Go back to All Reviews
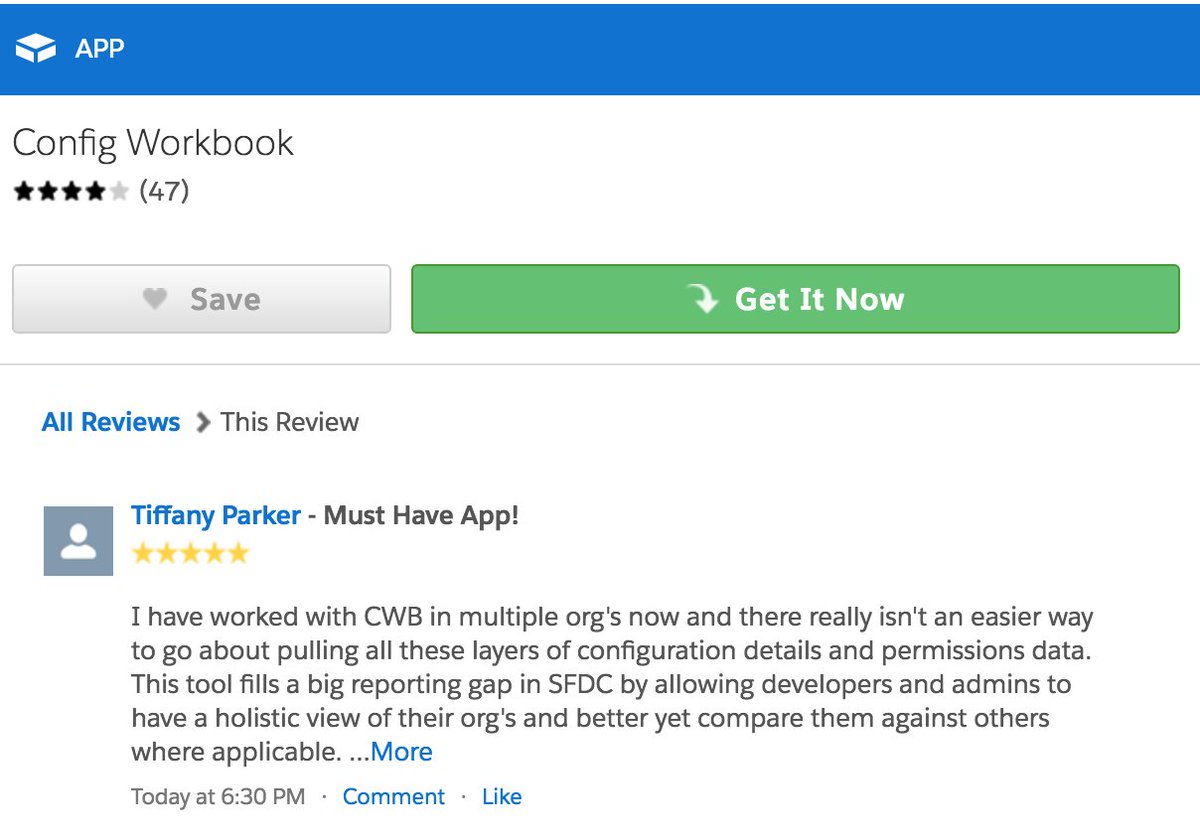The image size is (1200, 840). click(111, 422)
